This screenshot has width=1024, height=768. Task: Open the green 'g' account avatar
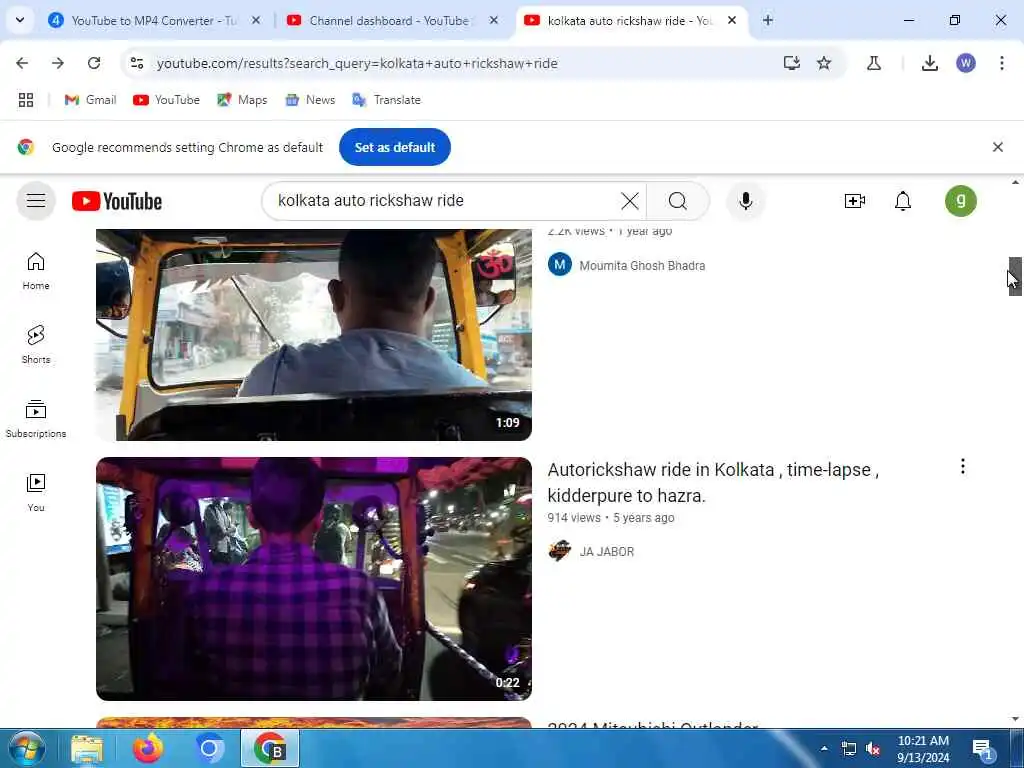click(x=961, y=200)
